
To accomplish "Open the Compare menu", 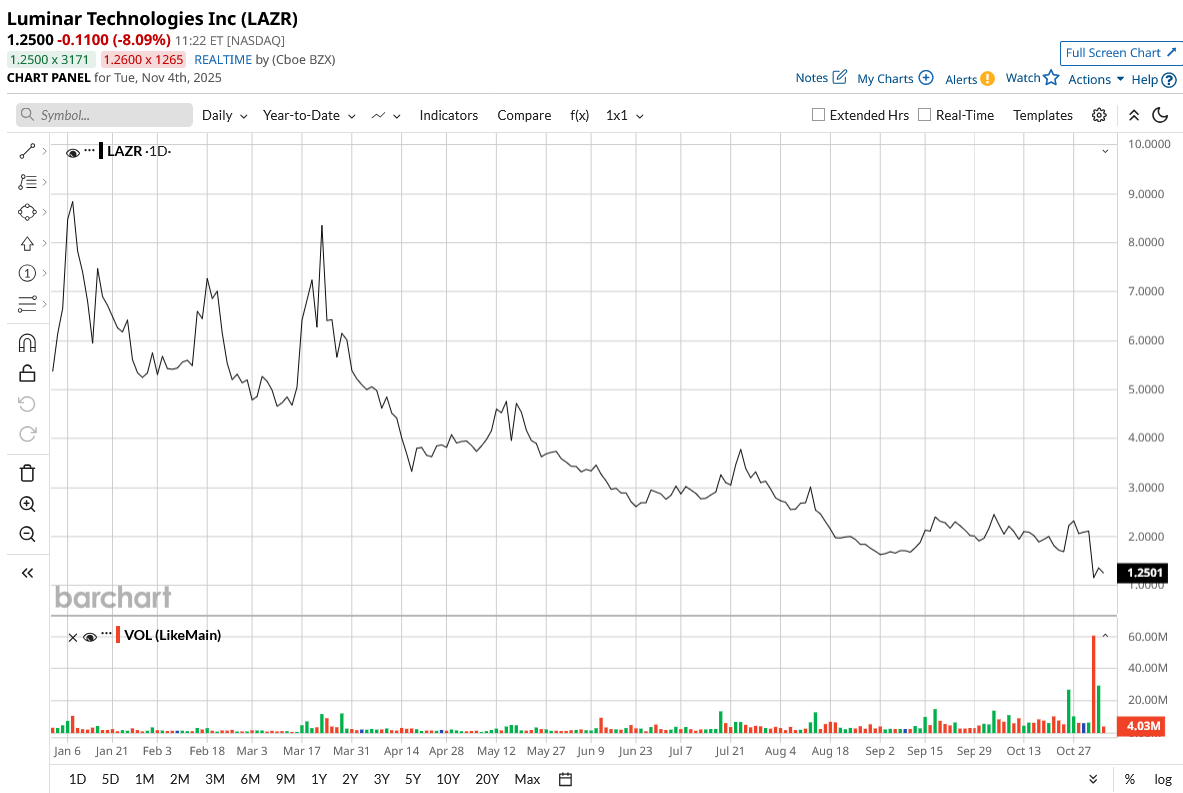I will (x=524, y=115).
